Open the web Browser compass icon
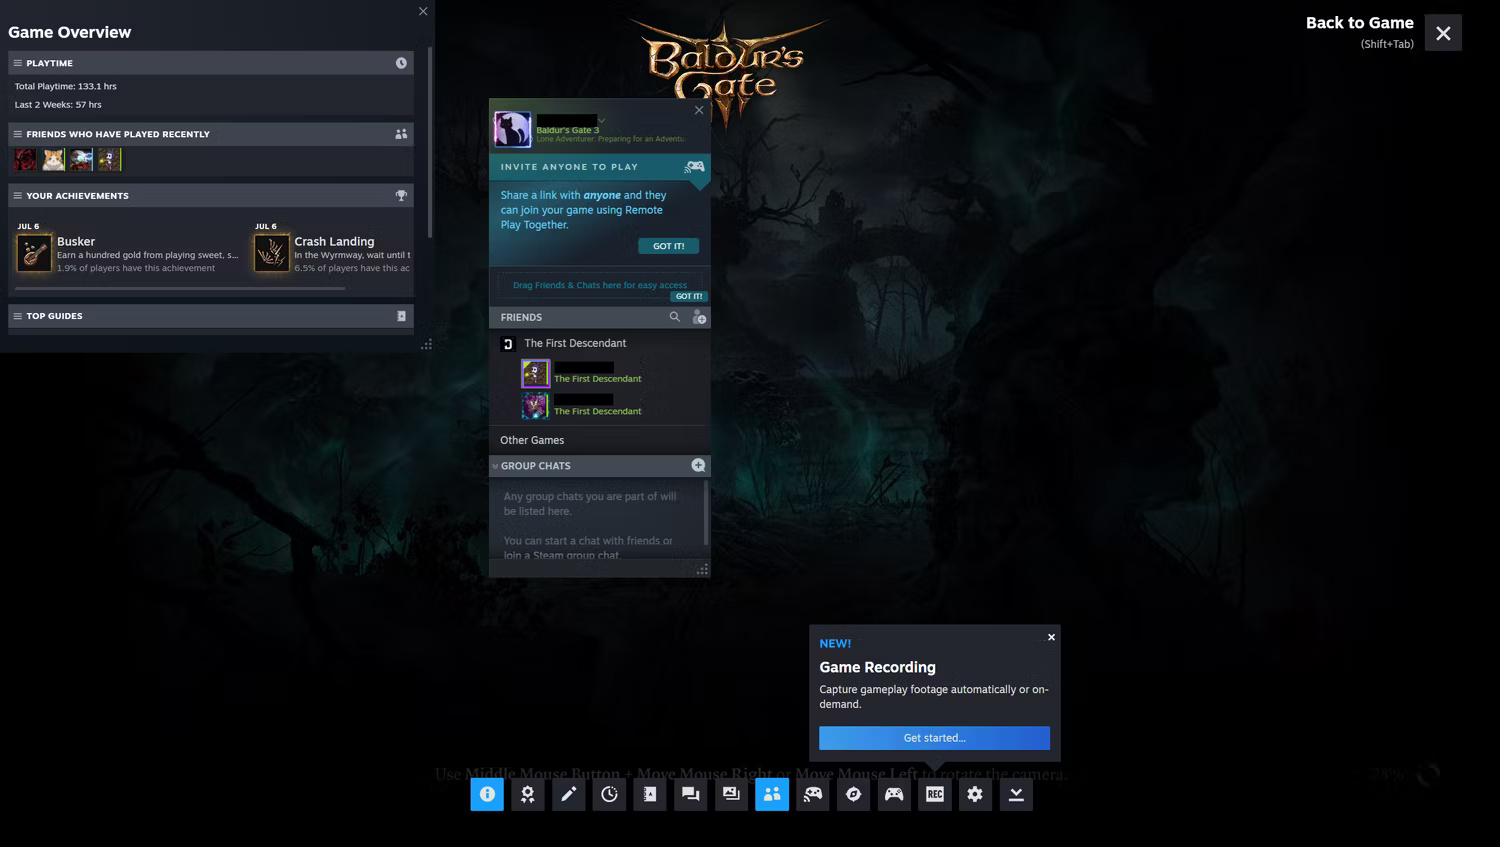The width and height of the screenshot is (1500, 847). tap(853, 794)
